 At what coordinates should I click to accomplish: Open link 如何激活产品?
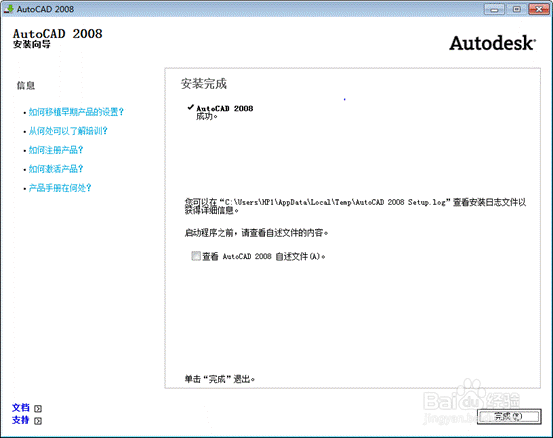point(56,169)
